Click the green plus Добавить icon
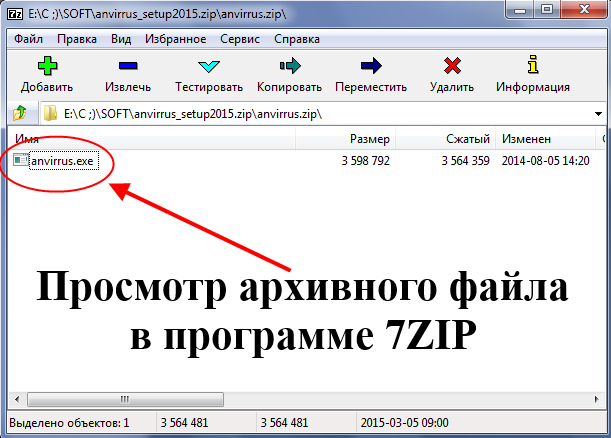This screenshot has height=438, width=611. pyautogui.click(x=48, y=66)
